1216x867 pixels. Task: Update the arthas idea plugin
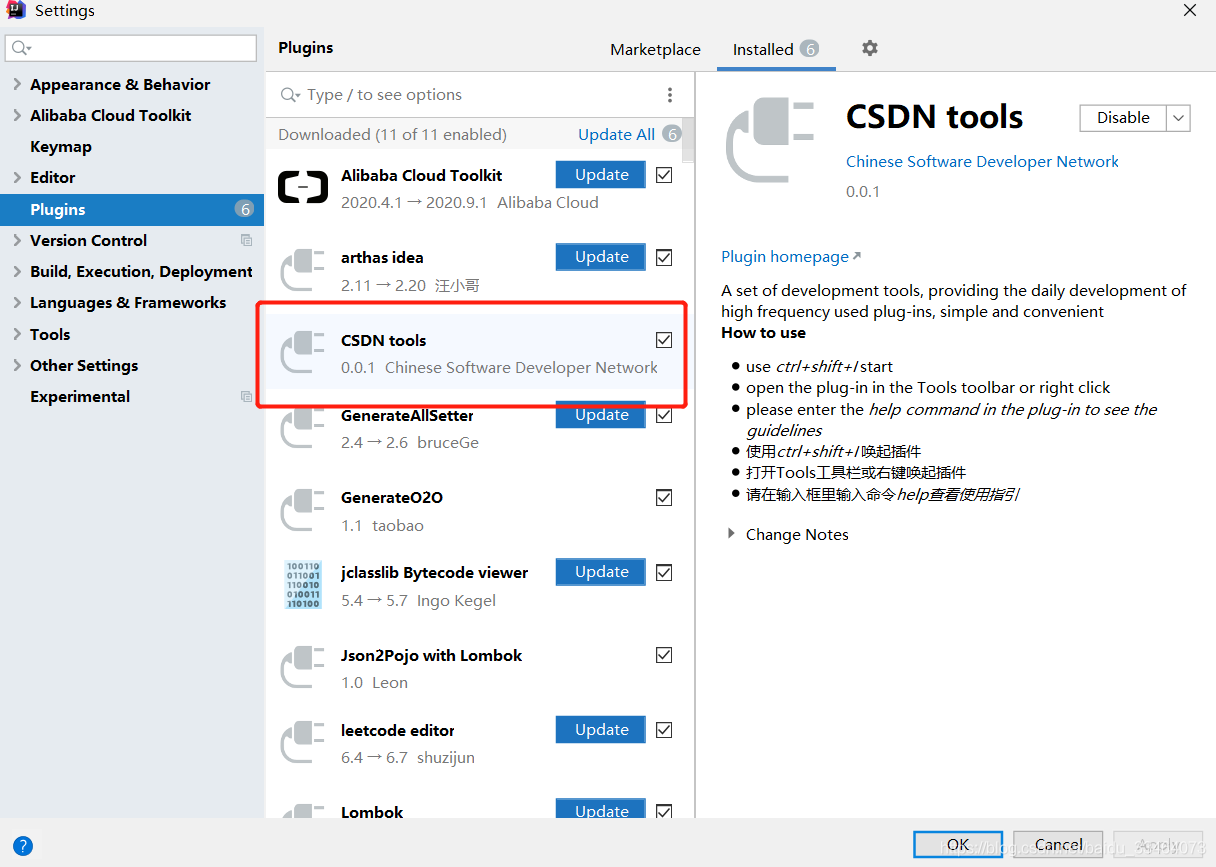point(602,256)
